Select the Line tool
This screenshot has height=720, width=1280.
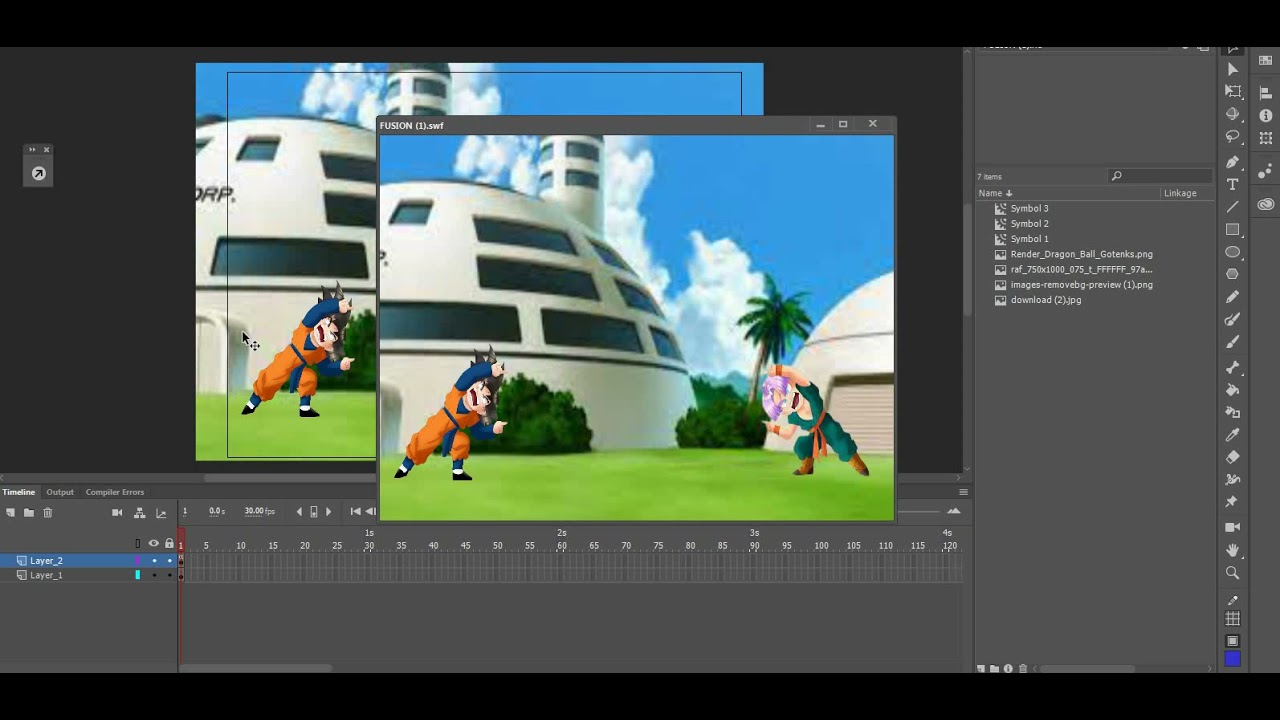(1233, 206)
